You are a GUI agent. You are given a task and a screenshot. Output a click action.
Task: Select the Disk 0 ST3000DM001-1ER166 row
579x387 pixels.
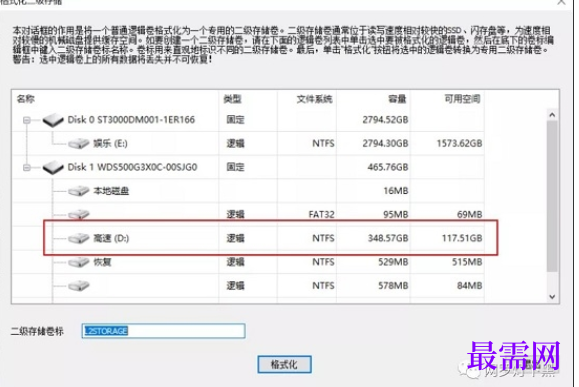click(248, 120)
